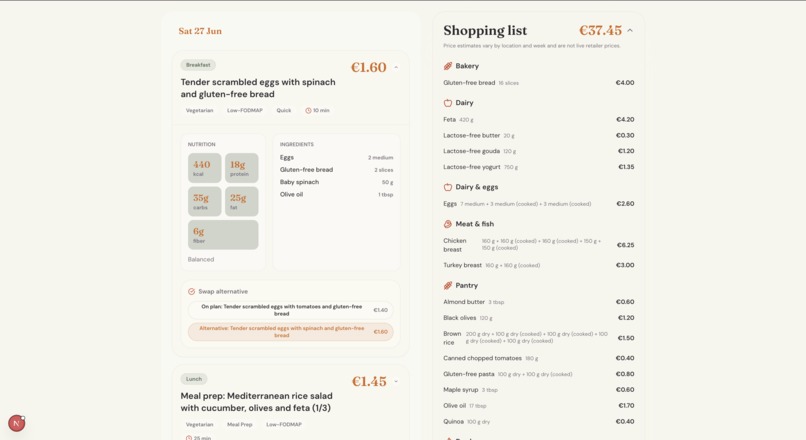
Task: Click the Lactose-free gouda item
Action: click(x=539, y=151)
